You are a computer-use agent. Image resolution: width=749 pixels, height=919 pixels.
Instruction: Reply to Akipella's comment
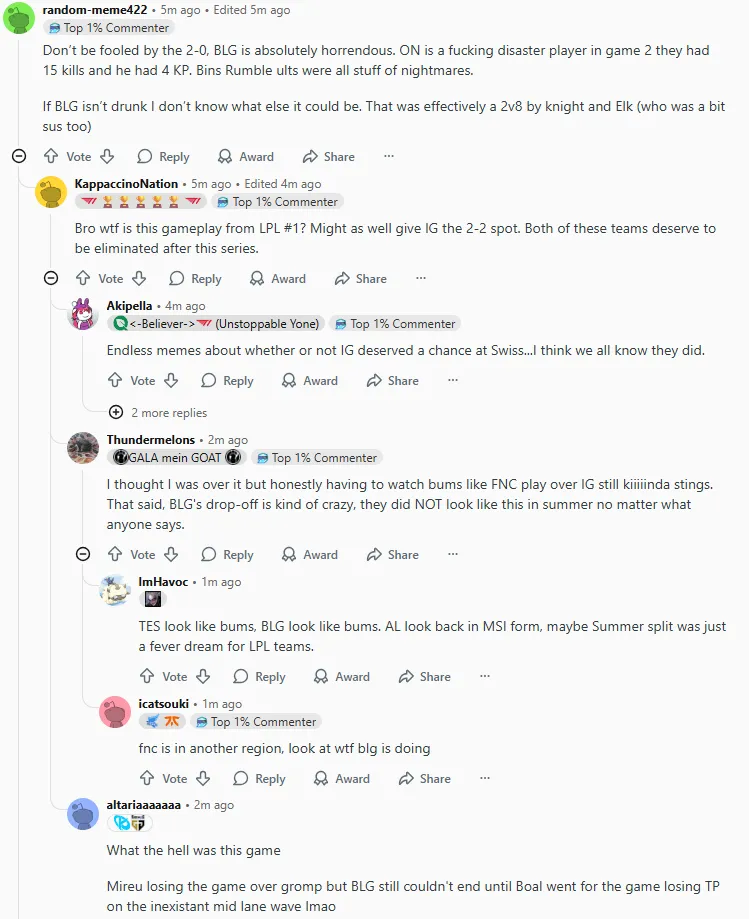[226, 380]
